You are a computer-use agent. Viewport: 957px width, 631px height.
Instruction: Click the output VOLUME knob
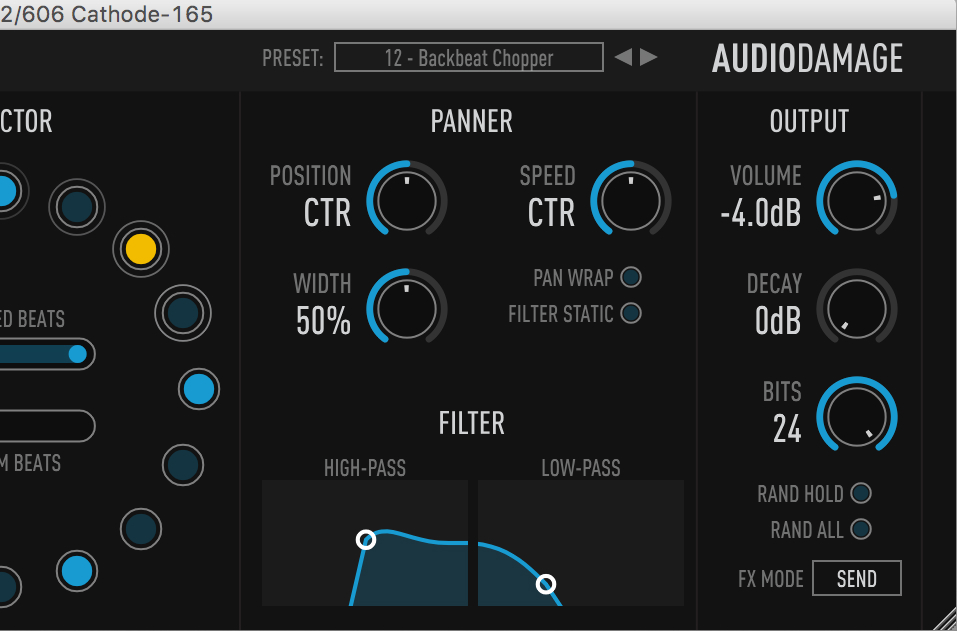click(x=857, y=199)
